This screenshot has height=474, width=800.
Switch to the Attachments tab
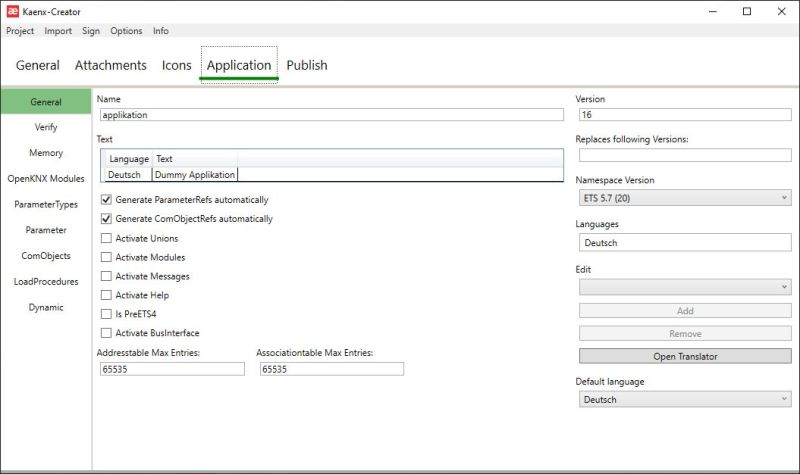pos(111,65)
